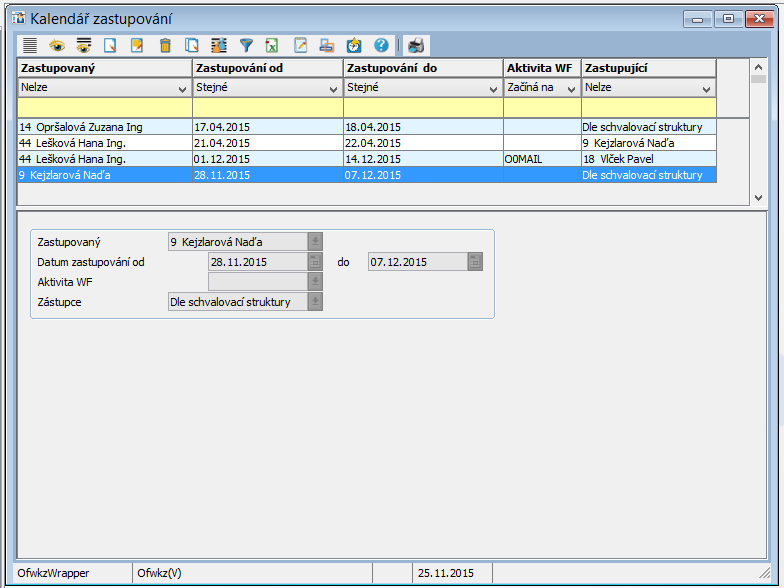This screenshot has height=588, width=784.
Task: Expand the Zastupovaný filter dropdown showing Nelze
Action: pyautogui.click(x=181, y=88)
